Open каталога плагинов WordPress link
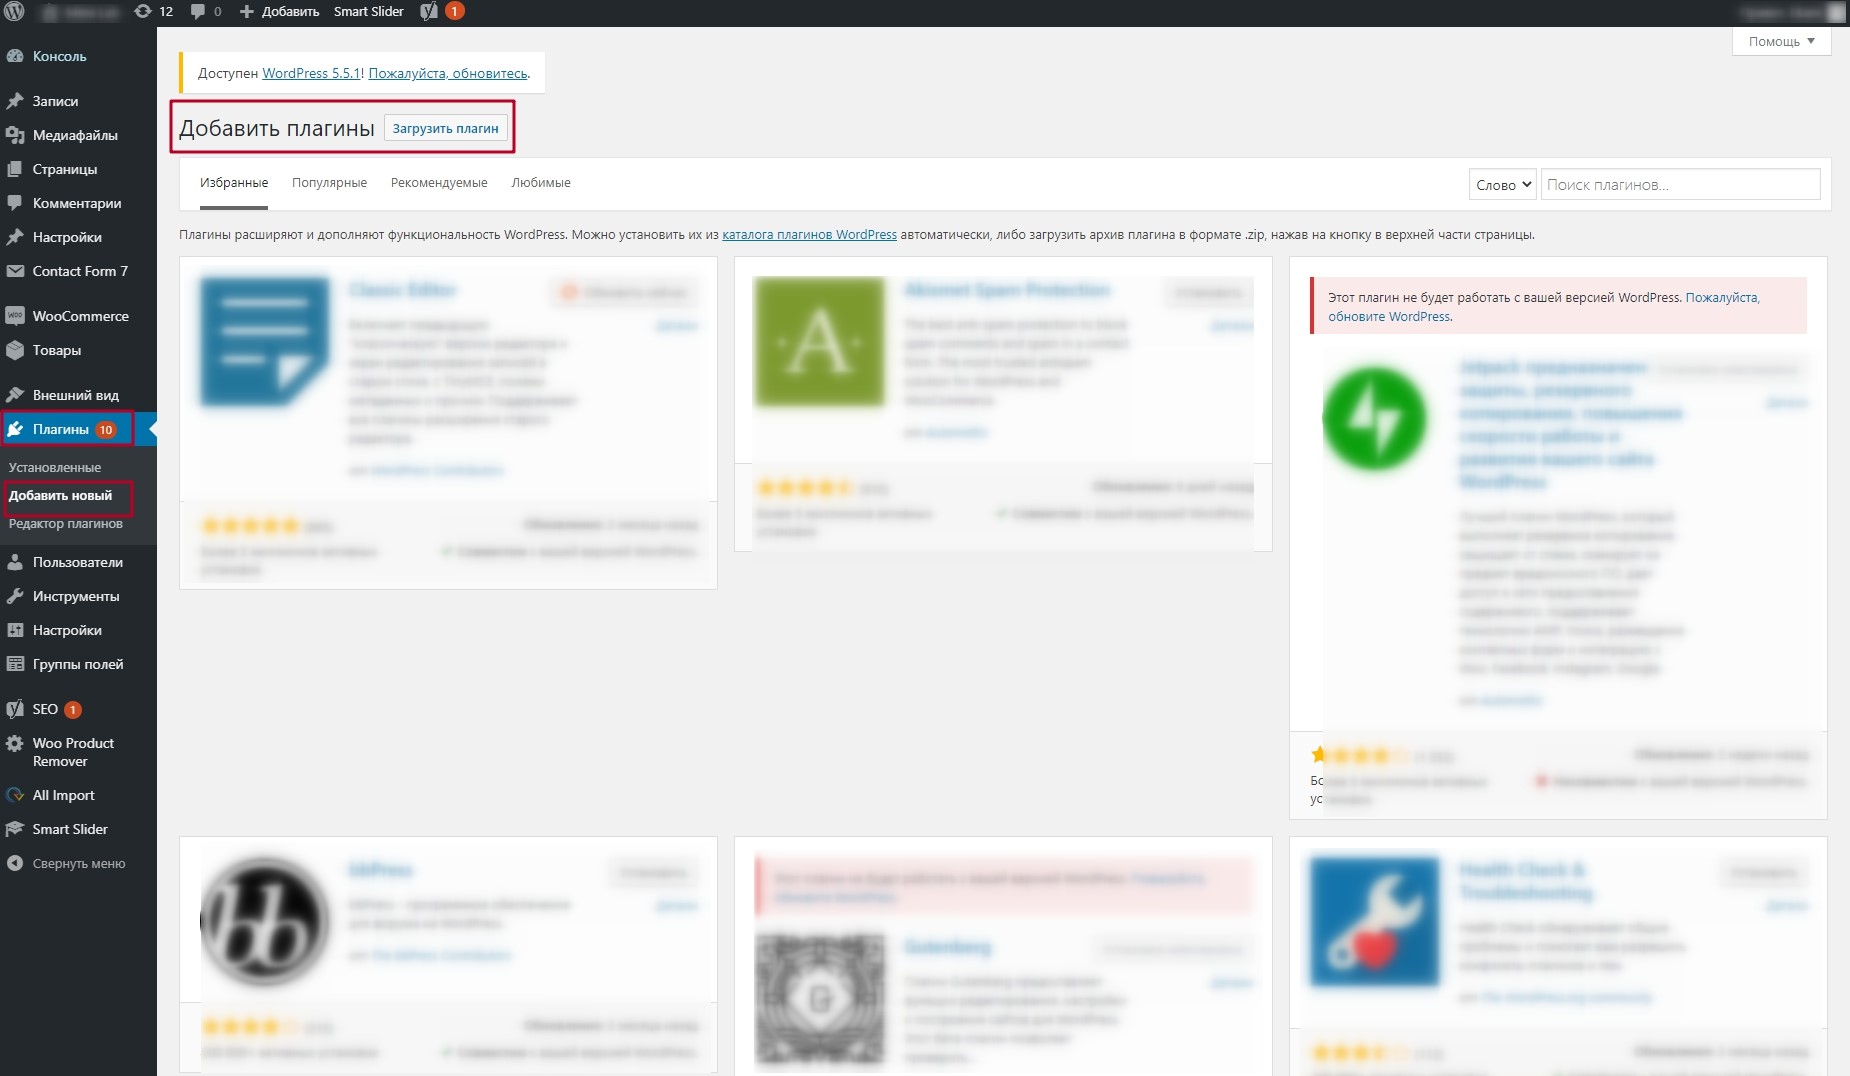The width and height of the screenshot is (1850, 1076). [809, 234]
